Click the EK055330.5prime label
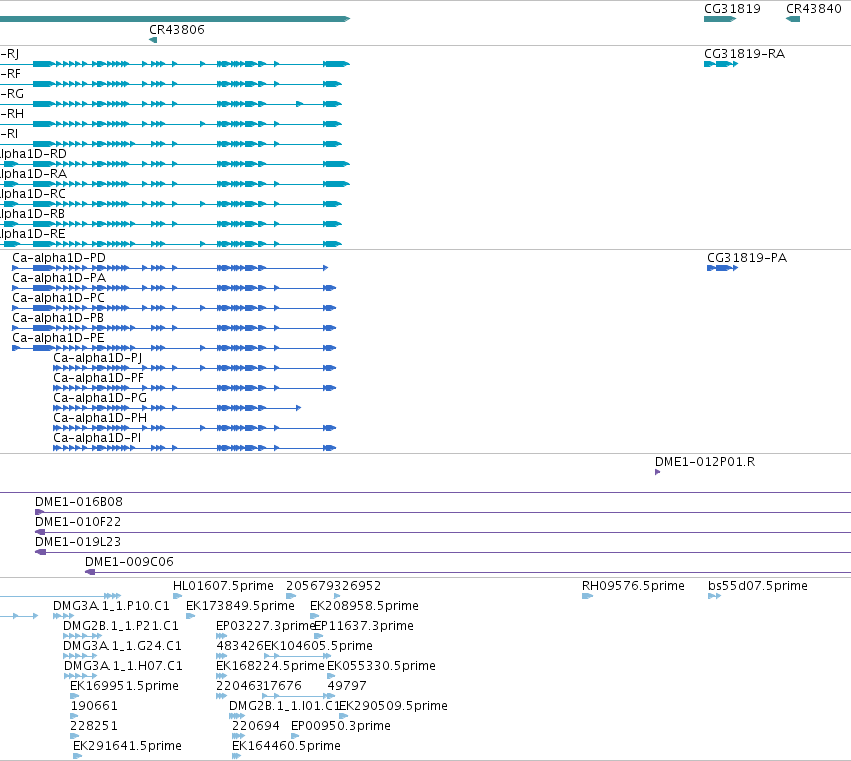The width and height of the screenshot is (851, 761). pos(382,667)
